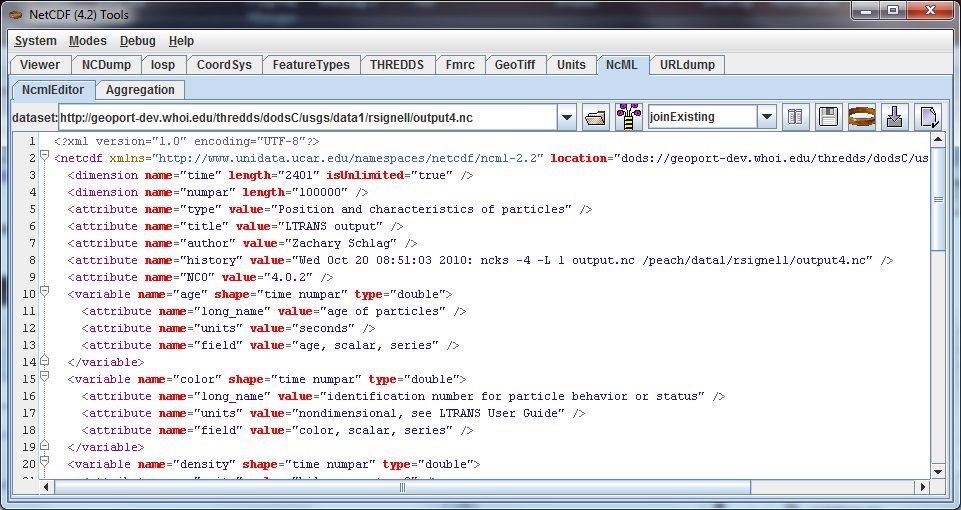Open the CoordSys tab
The image size is (961, 510).
[224, 65]
